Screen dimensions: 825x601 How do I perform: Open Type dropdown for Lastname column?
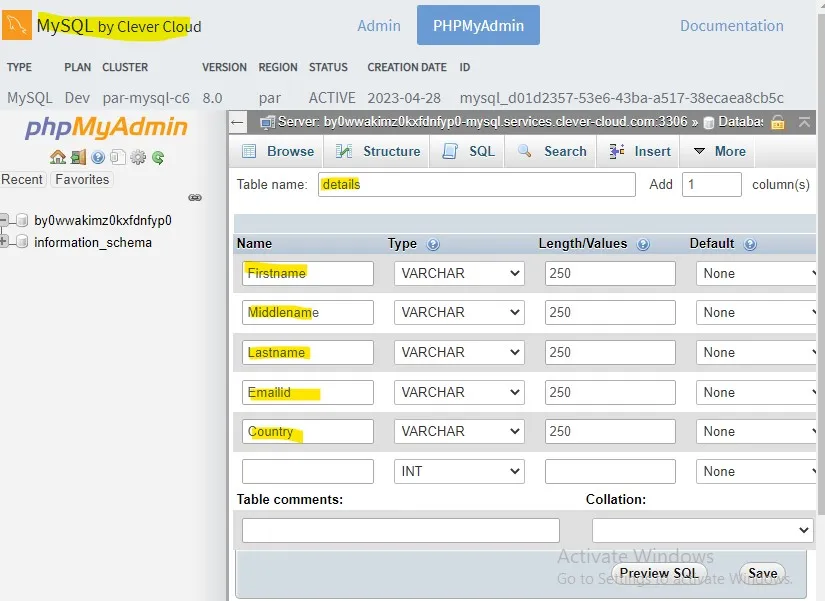[x=459, y=352]
